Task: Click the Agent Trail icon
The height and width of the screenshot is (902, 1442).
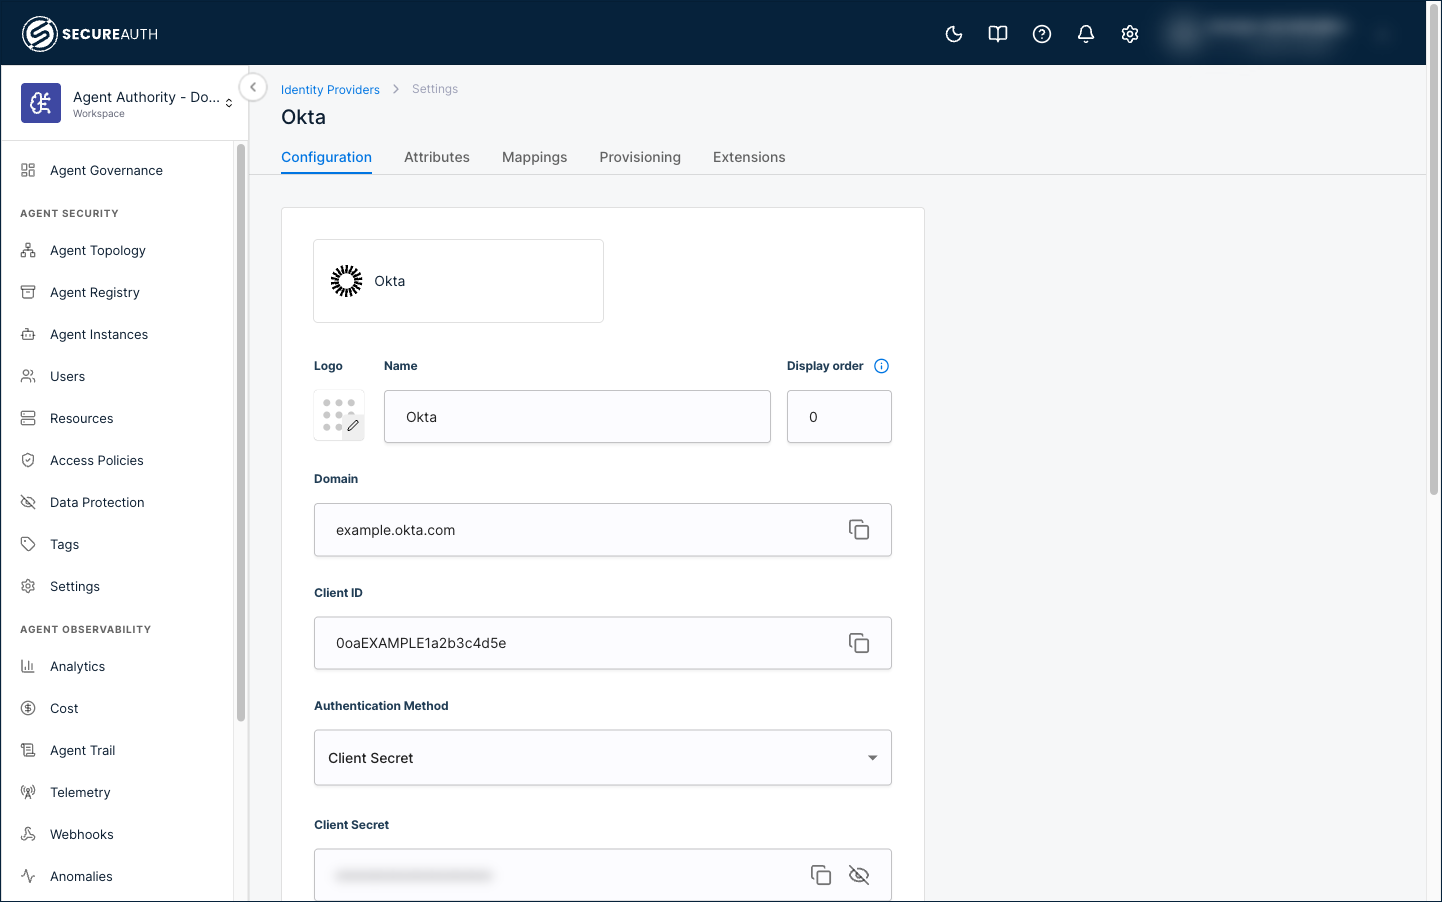Action: (x=28, y=750)
